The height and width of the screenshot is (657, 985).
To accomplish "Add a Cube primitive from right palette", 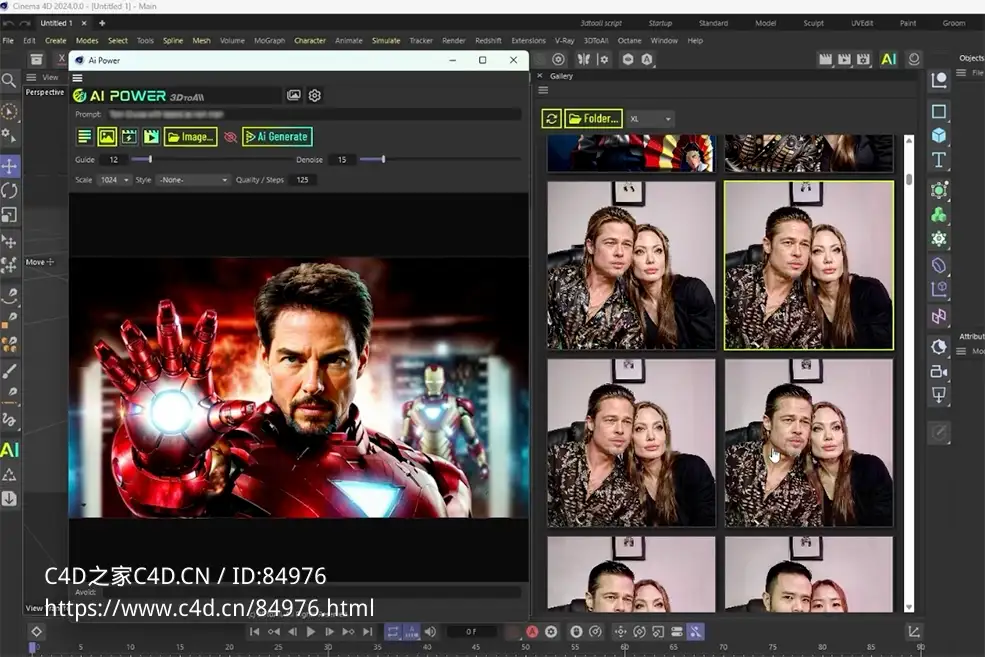I will pyautogui.click(x=939, y=136).
